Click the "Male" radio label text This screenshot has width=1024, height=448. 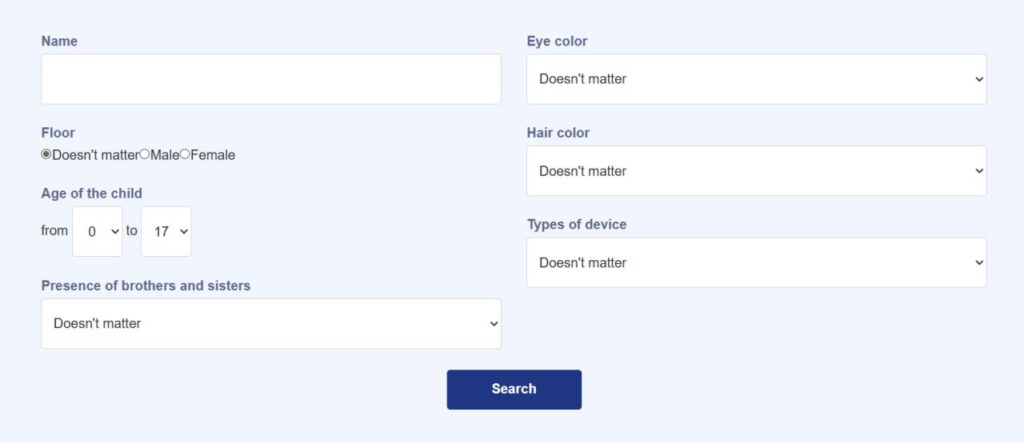[x=165, y=155]
